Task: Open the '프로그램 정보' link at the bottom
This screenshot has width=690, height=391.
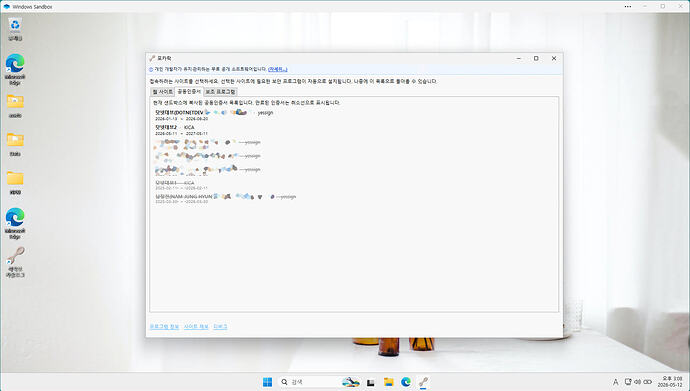Action: pos(164,327)
